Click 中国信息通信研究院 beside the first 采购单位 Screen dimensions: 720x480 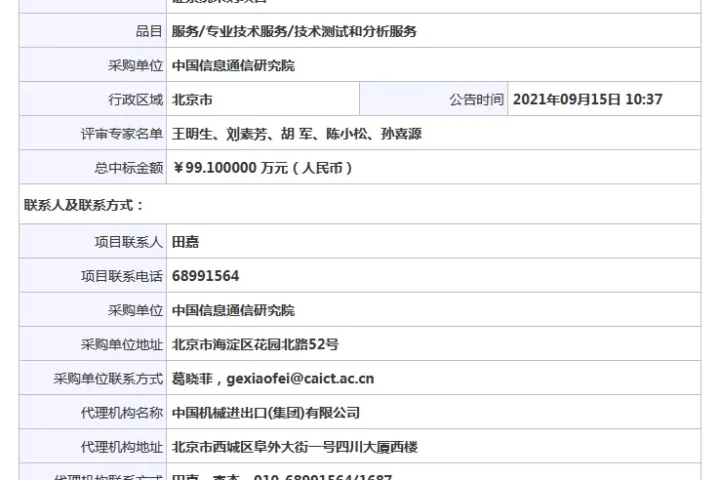tap(233, 66)
